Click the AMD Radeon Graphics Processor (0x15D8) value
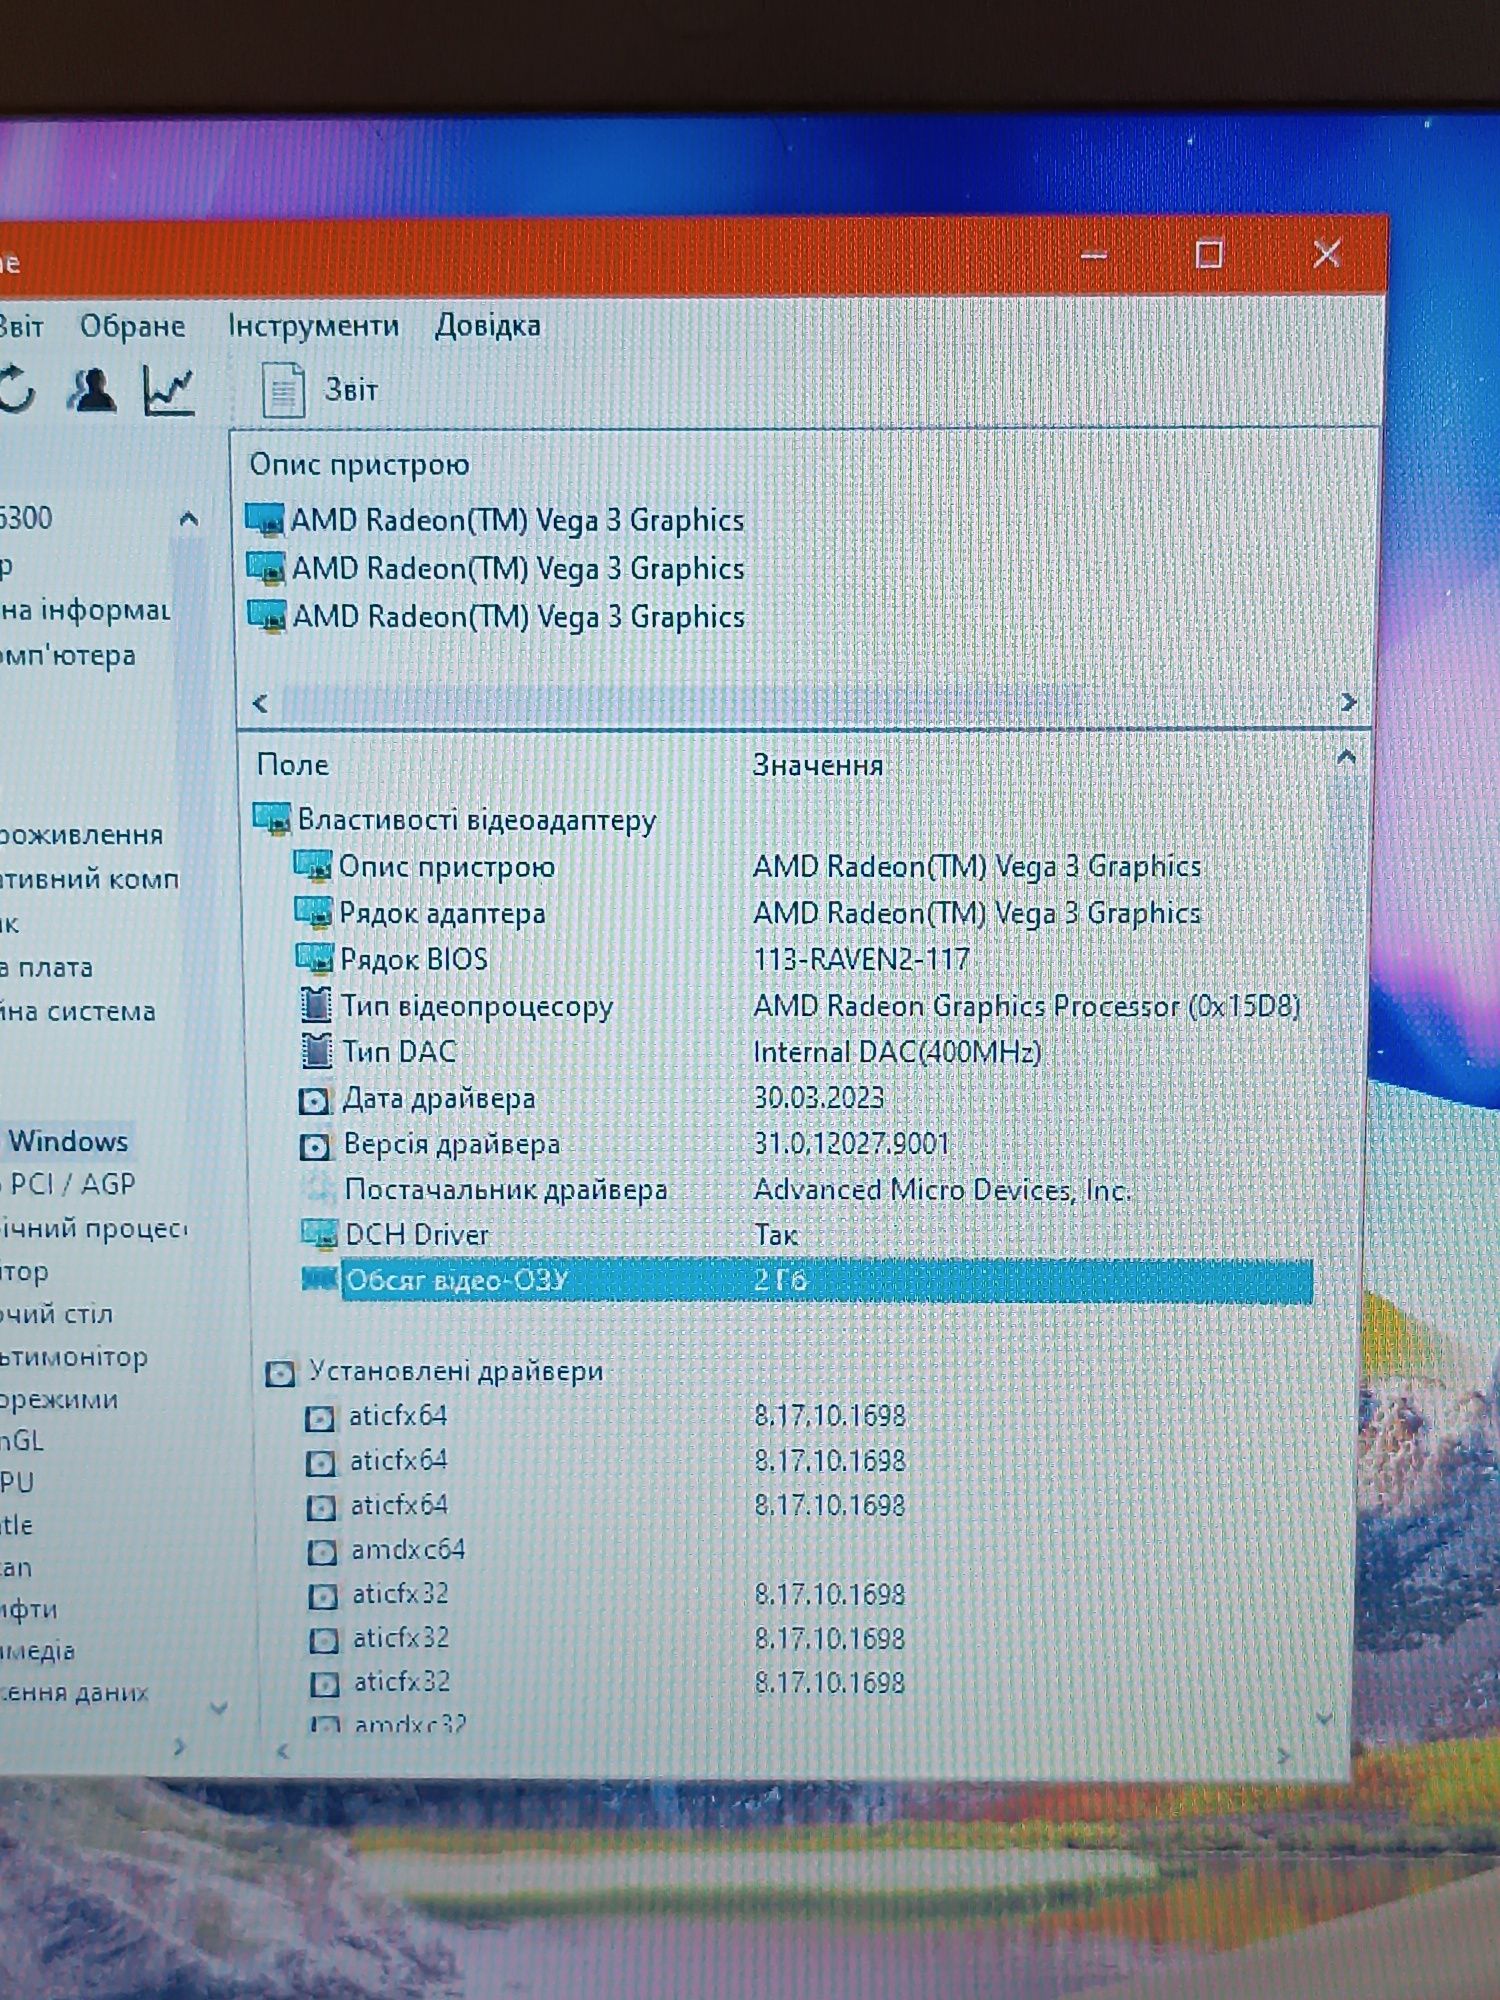This screenshot has width=1500, height=2000. tap(1026, 1005)
